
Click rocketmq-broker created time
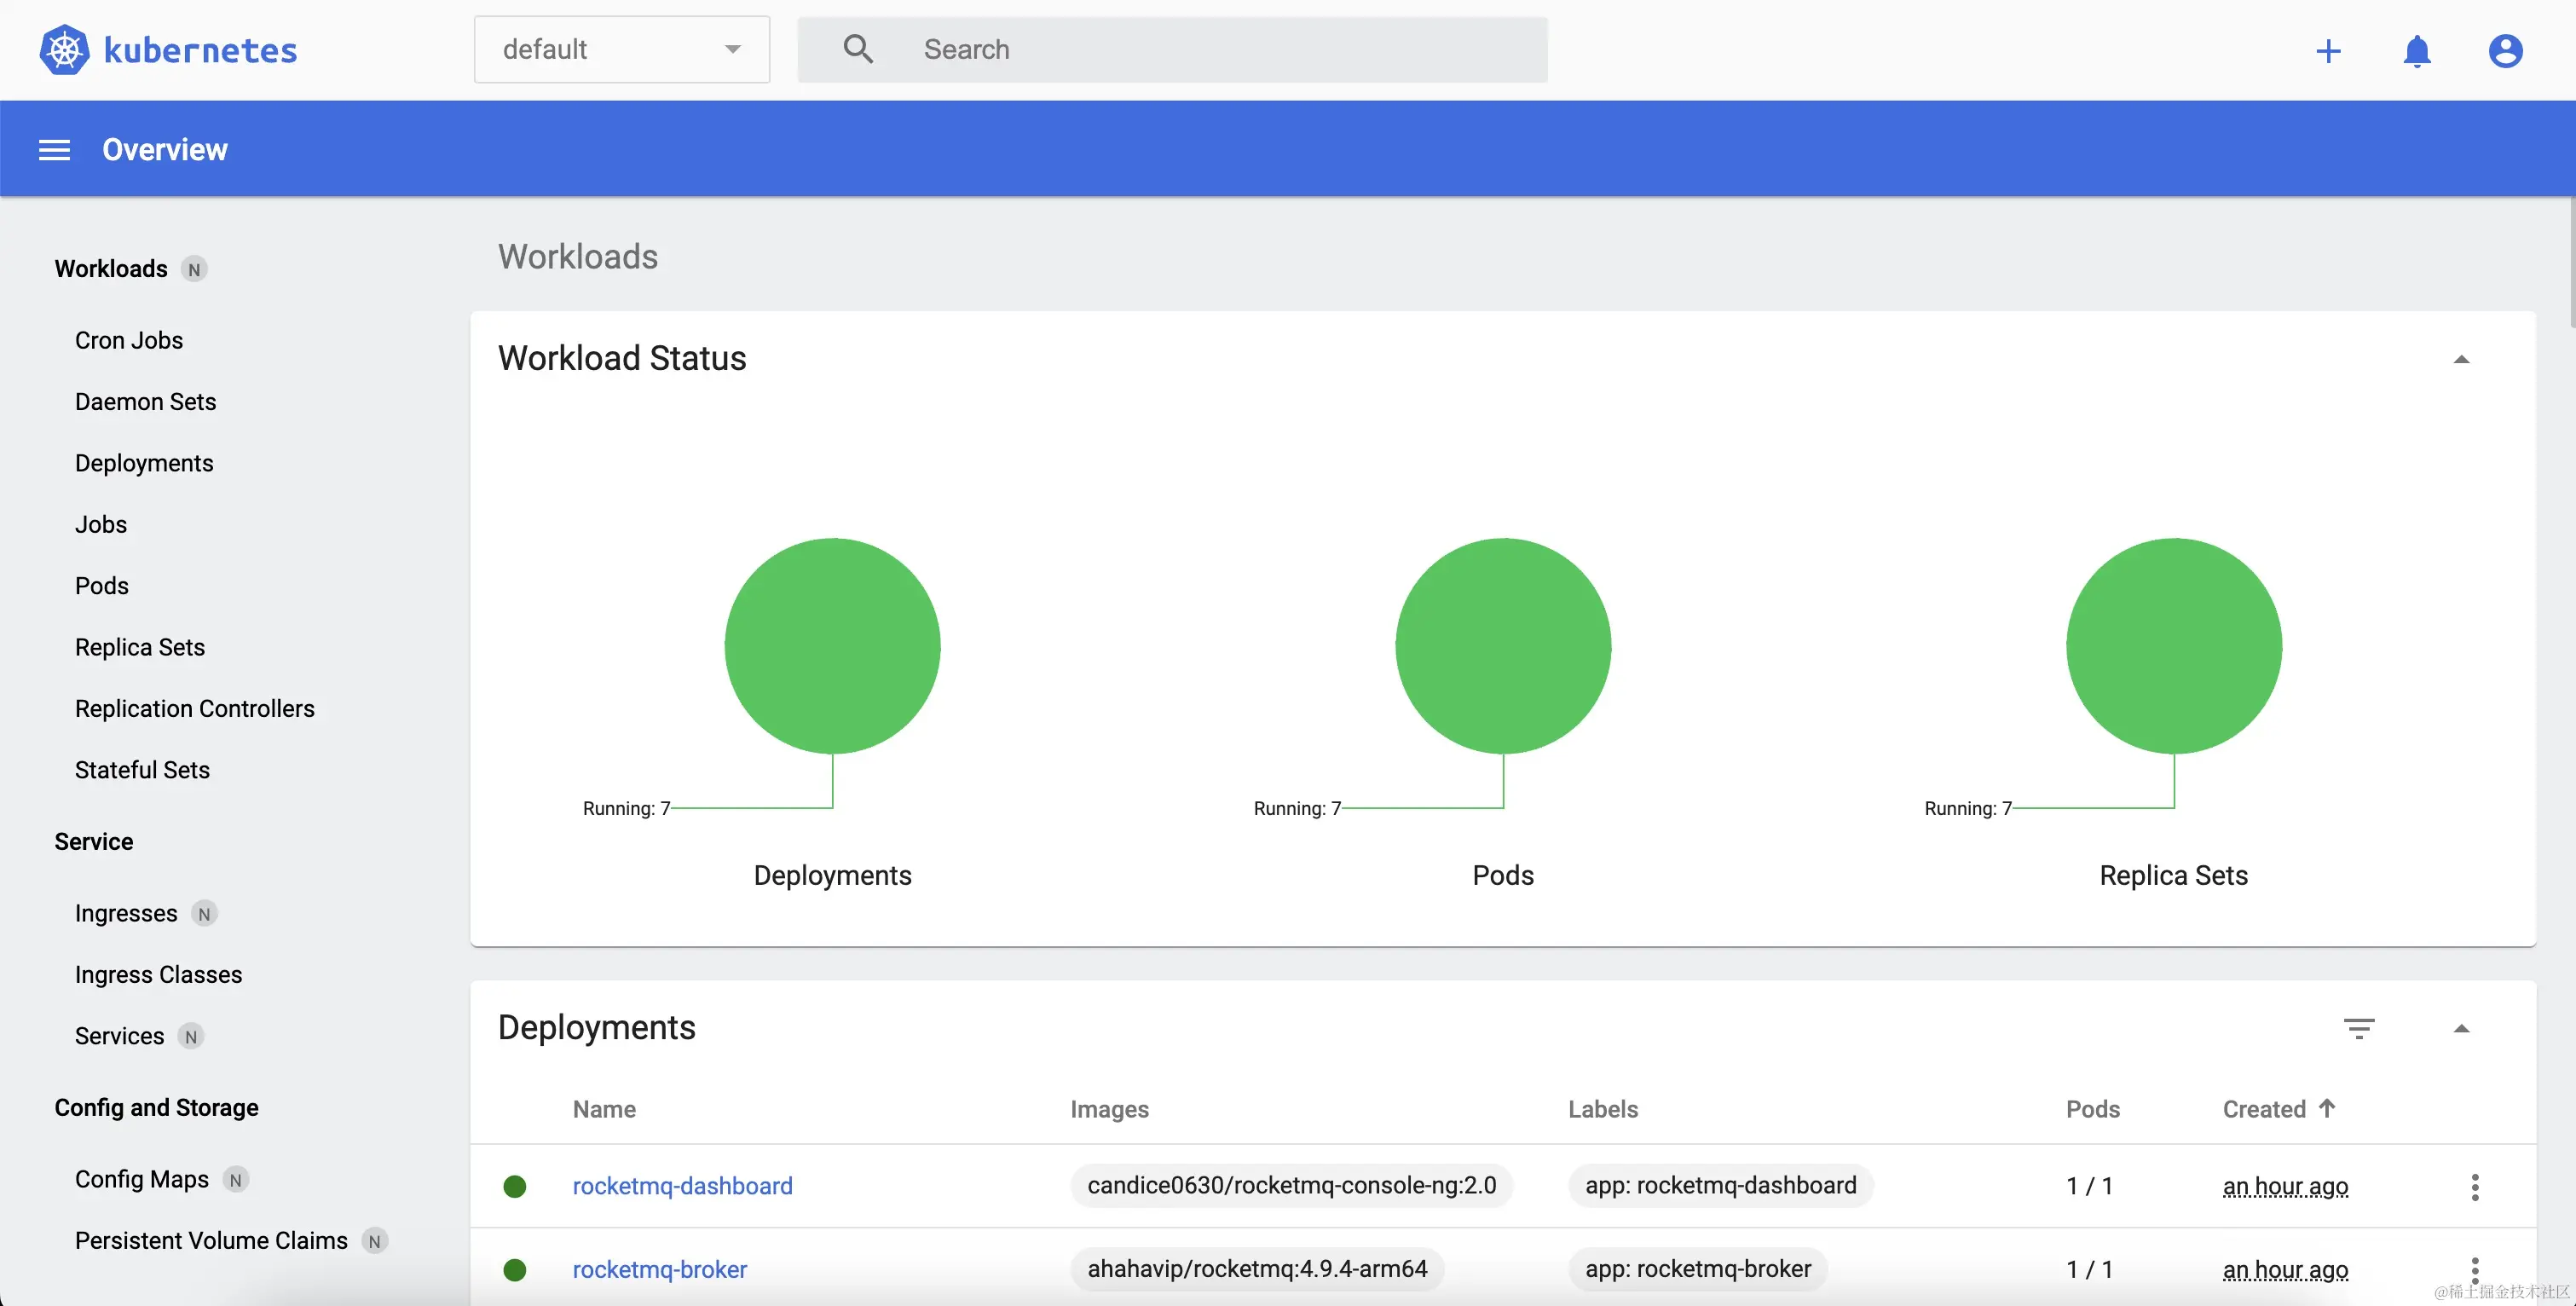[x=2285, y=1270]
